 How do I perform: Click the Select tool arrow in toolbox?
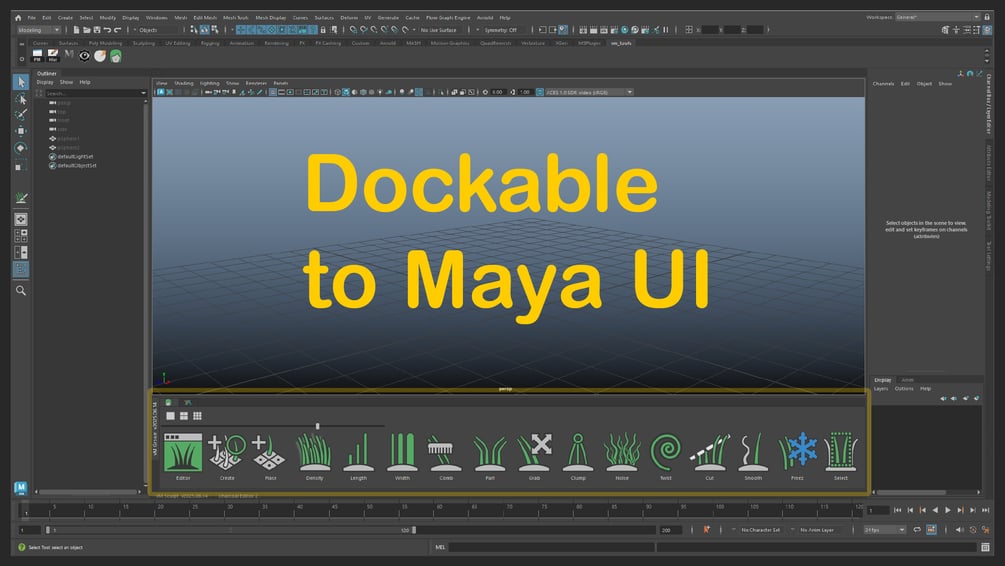coord(21,82)
